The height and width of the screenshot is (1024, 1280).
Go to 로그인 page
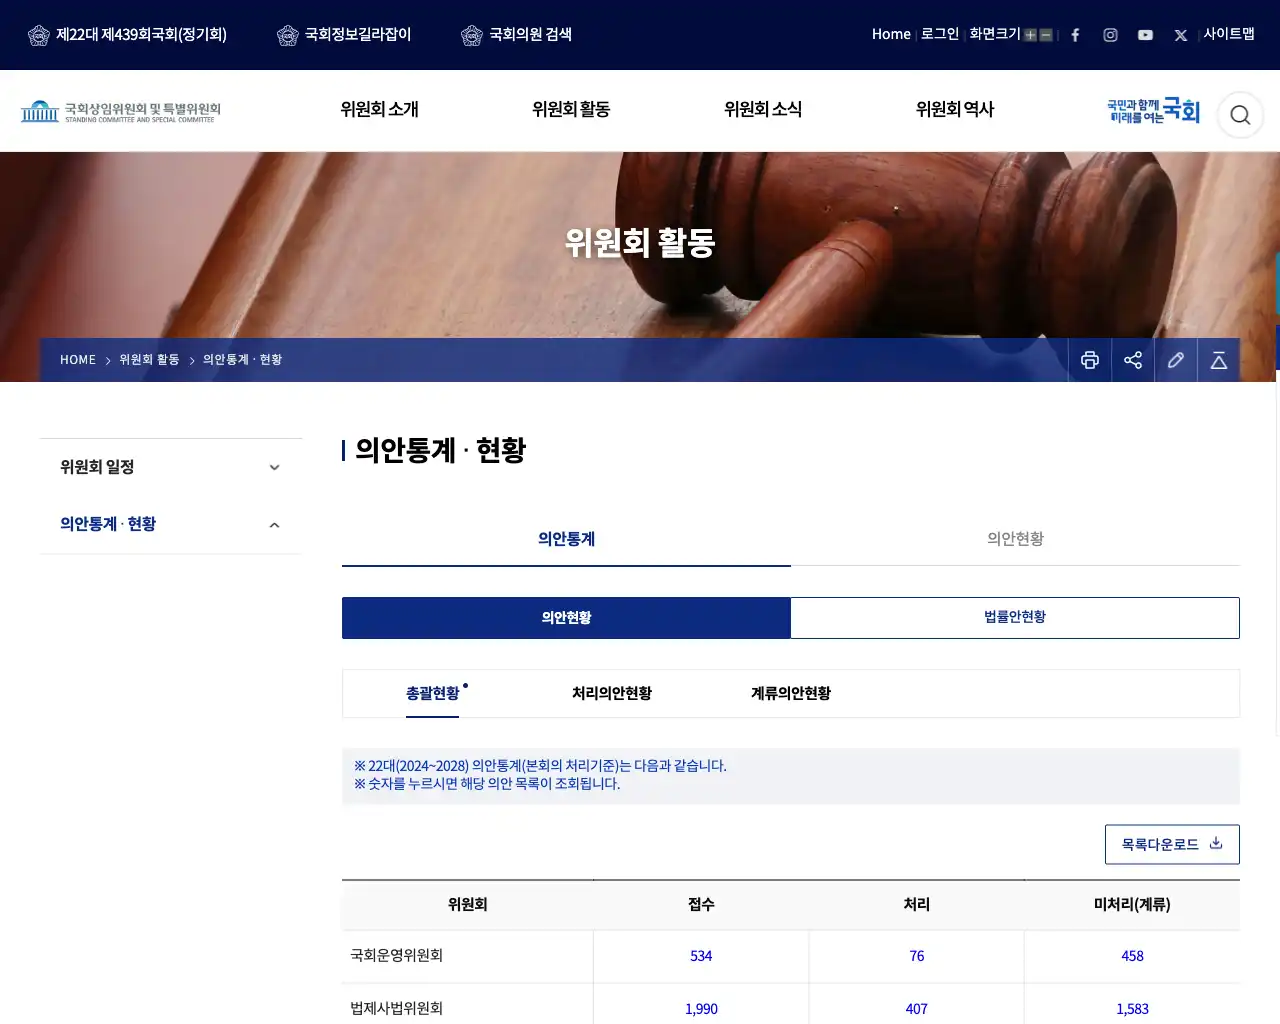point(940,34)
